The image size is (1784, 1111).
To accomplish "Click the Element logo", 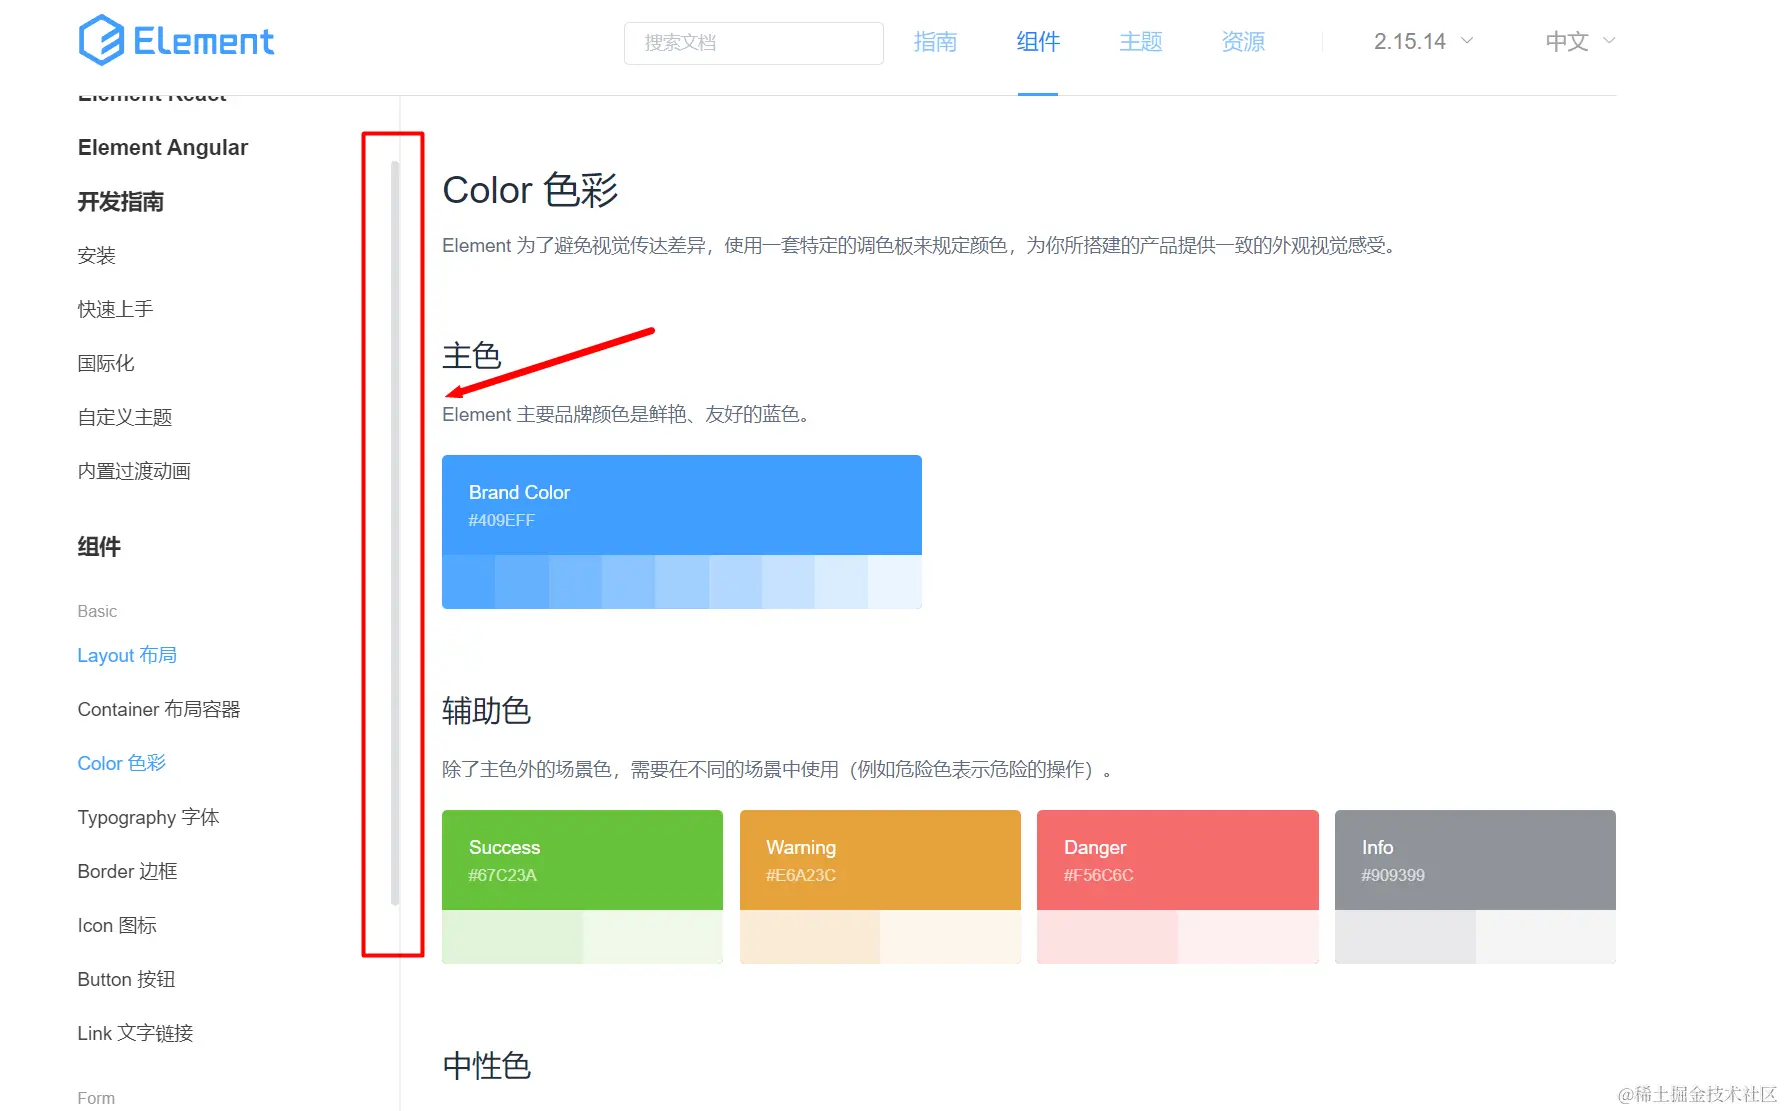I will point(176,40).
